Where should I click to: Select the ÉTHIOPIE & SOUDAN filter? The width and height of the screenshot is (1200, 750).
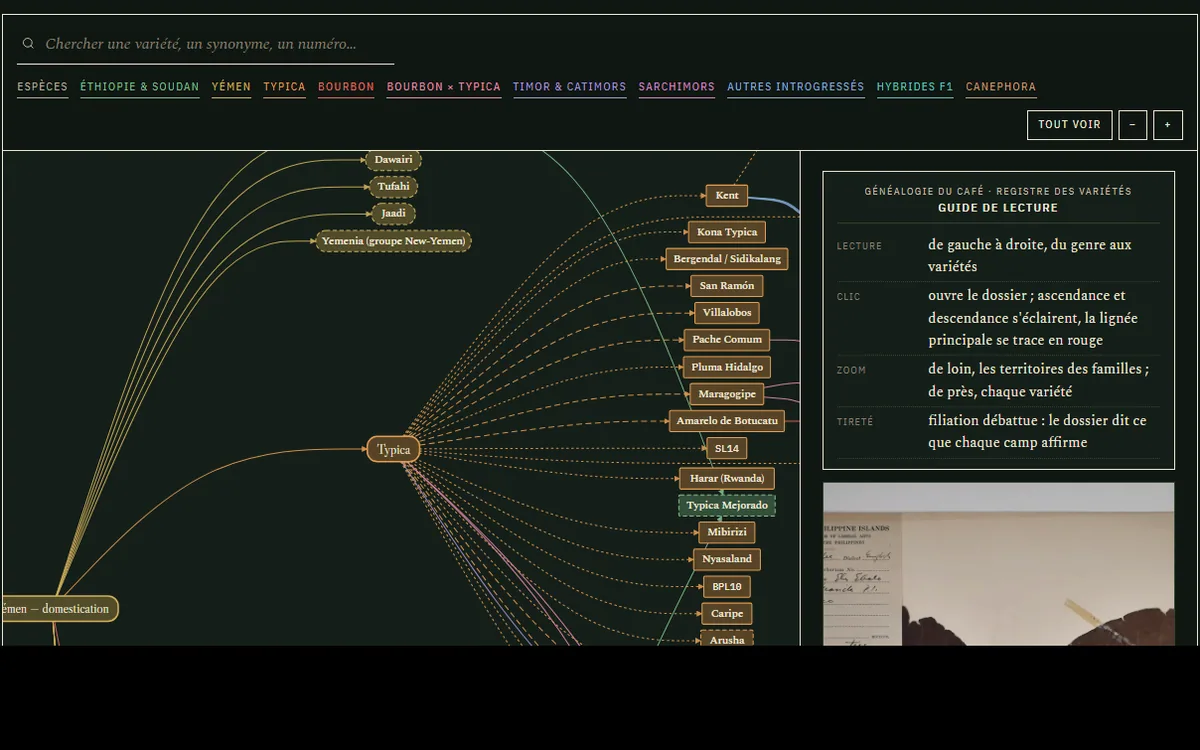[139, 87]
